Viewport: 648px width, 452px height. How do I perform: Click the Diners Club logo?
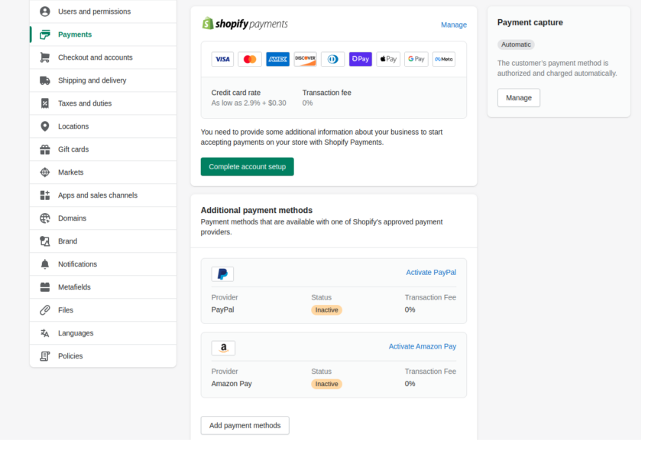333,59
